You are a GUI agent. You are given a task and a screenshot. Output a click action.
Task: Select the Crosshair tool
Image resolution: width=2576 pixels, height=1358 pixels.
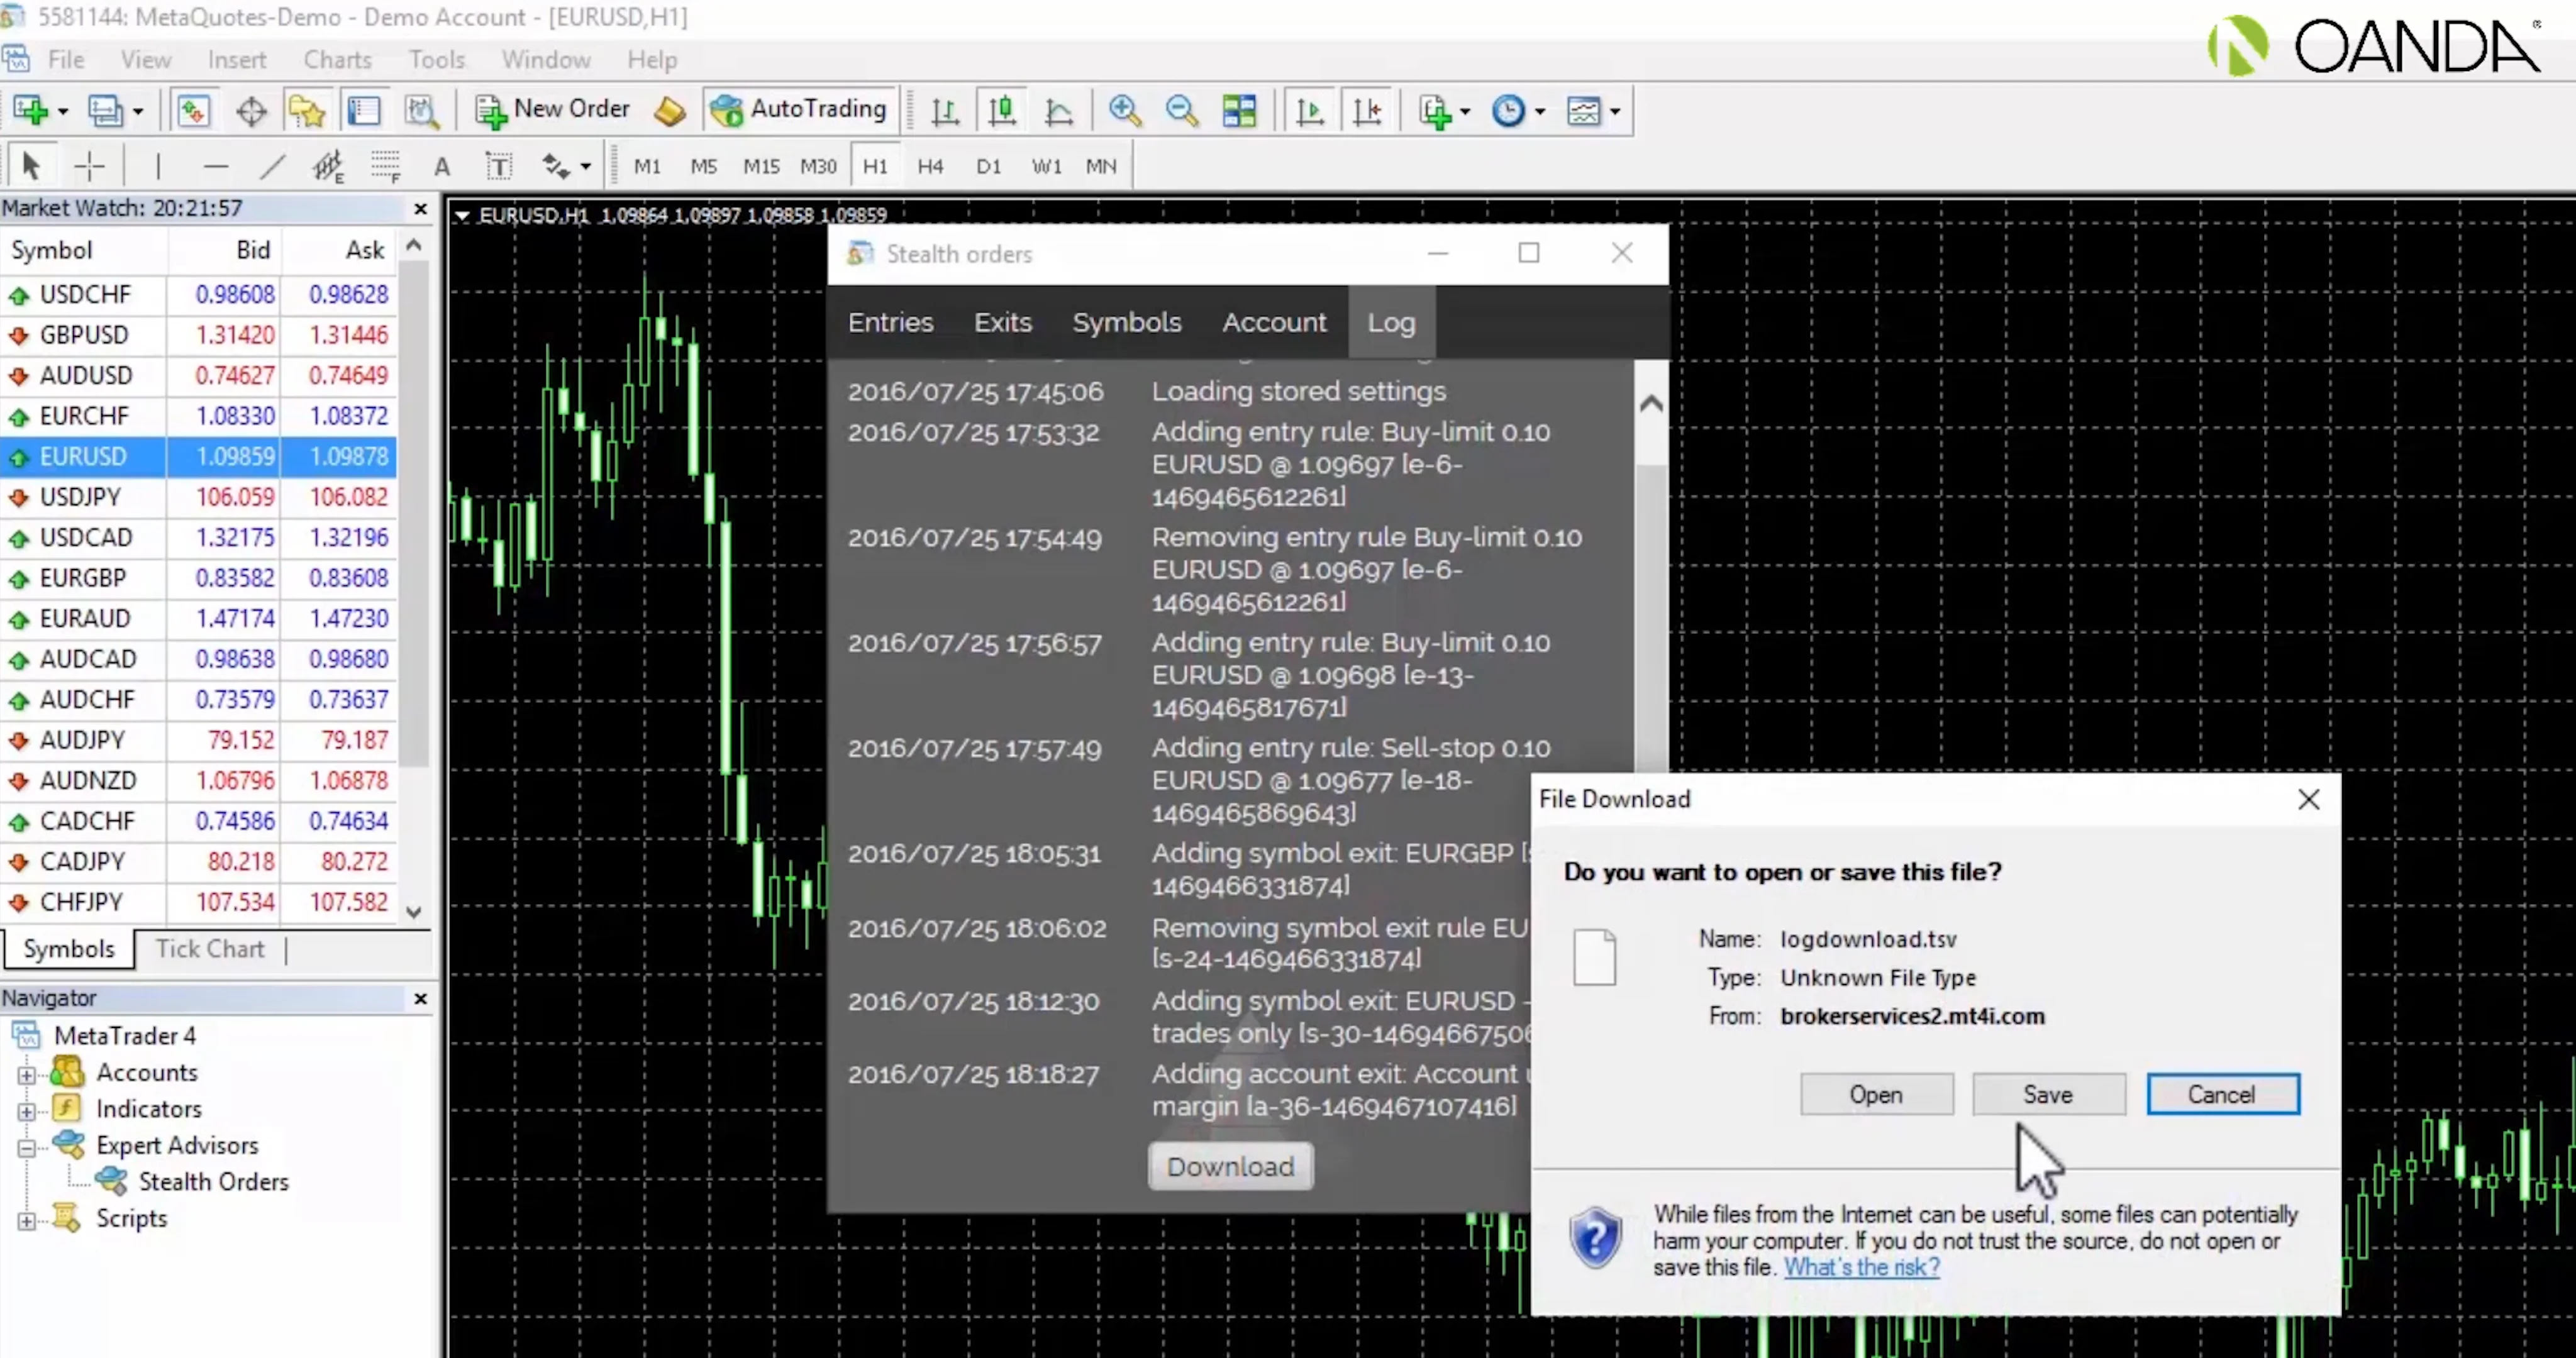(x=90, y=166)
